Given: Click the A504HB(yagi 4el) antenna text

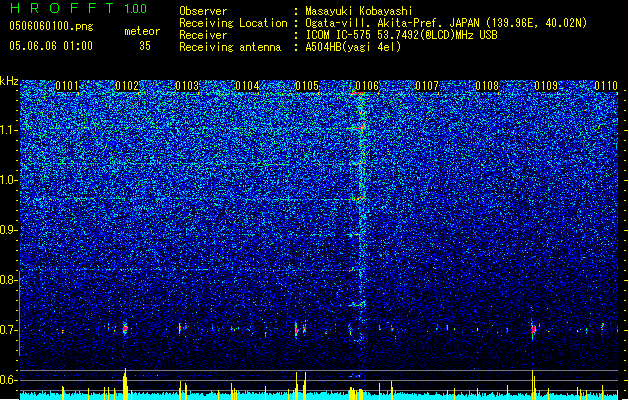Looking at the screenshot, I should [353, 47].
